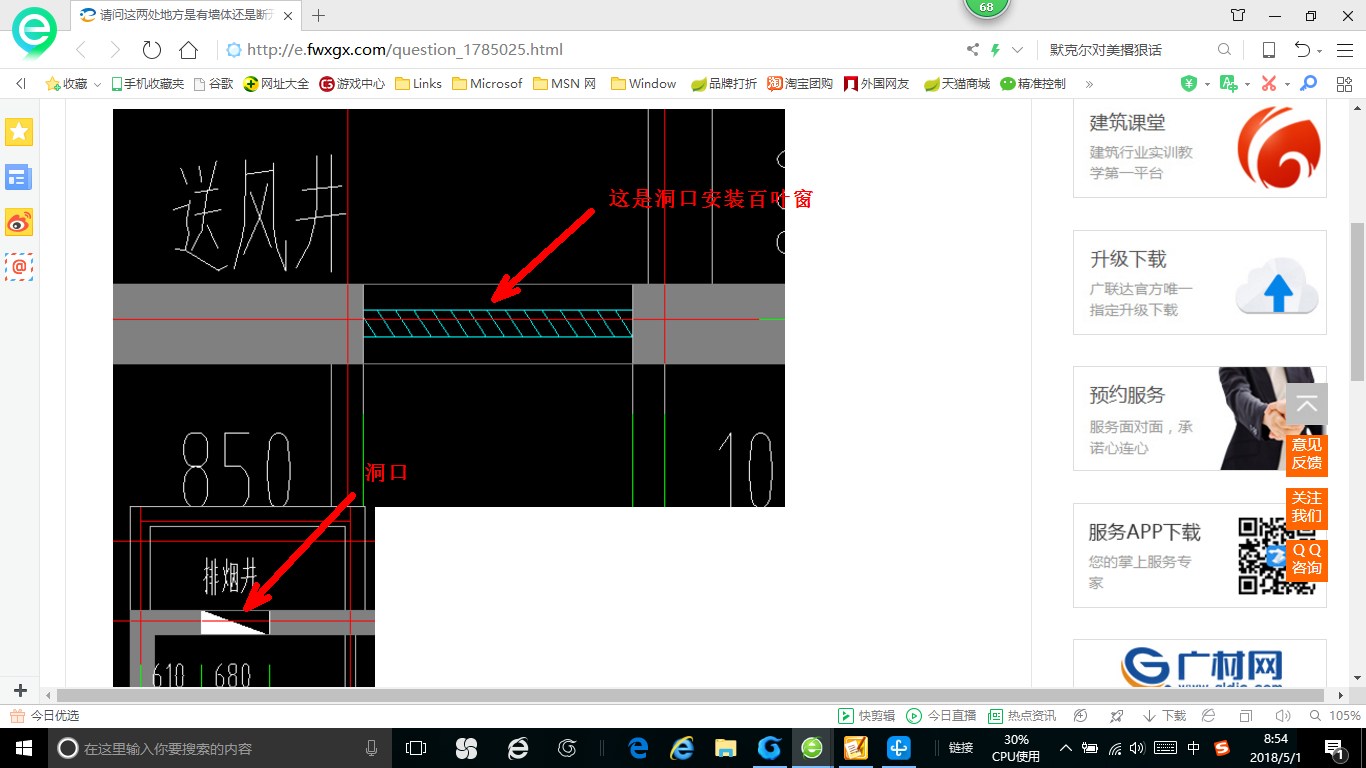Open the 外国网友 bookmark

[877, 84]
